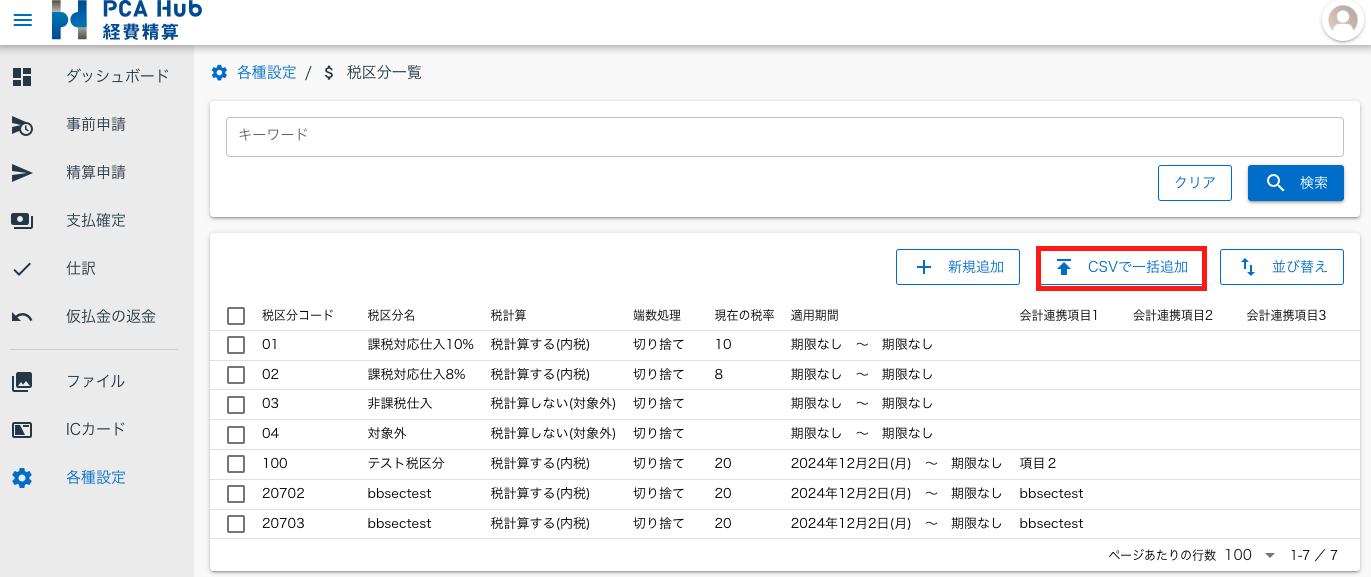
Task: Click tax rate 8 in row 02
Action: [719, 375]
